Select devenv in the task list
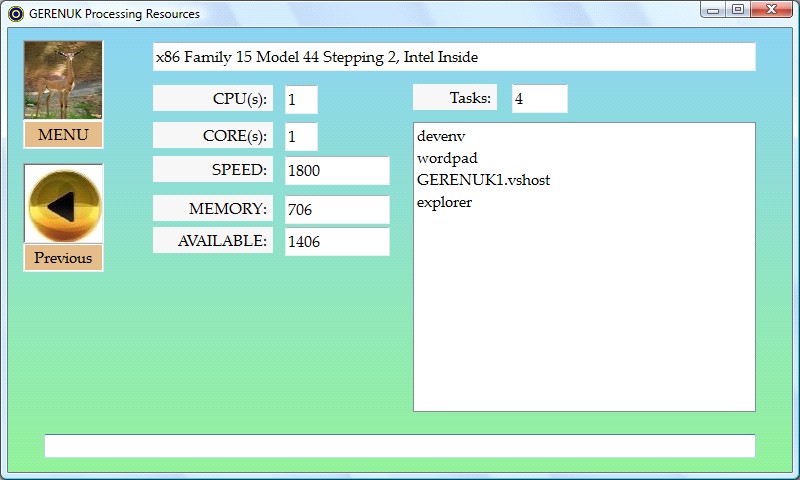The height and width of the screenshot is (480, 800). [x=442, y=136]
